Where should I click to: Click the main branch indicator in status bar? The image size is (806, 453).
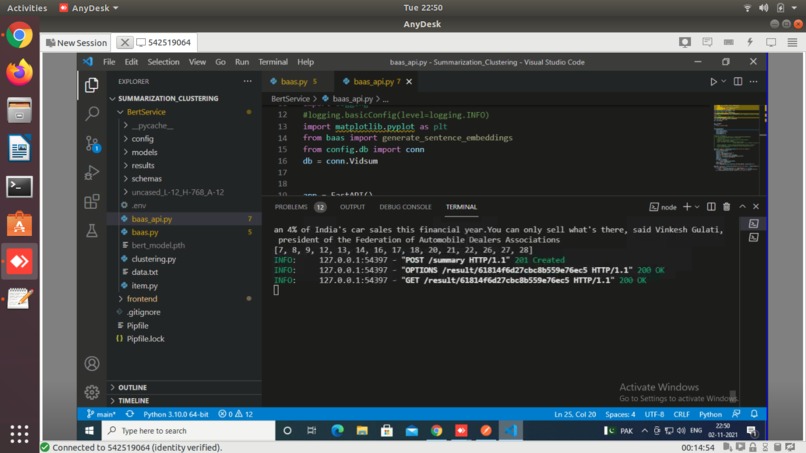[101, 414]
